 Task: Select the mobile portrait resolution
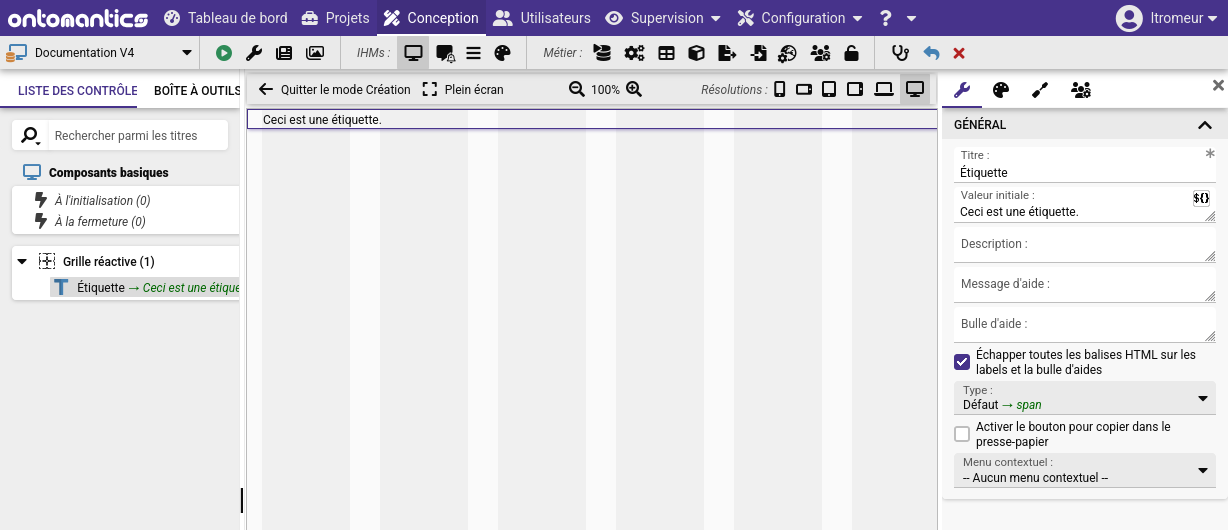coord(780,89)
